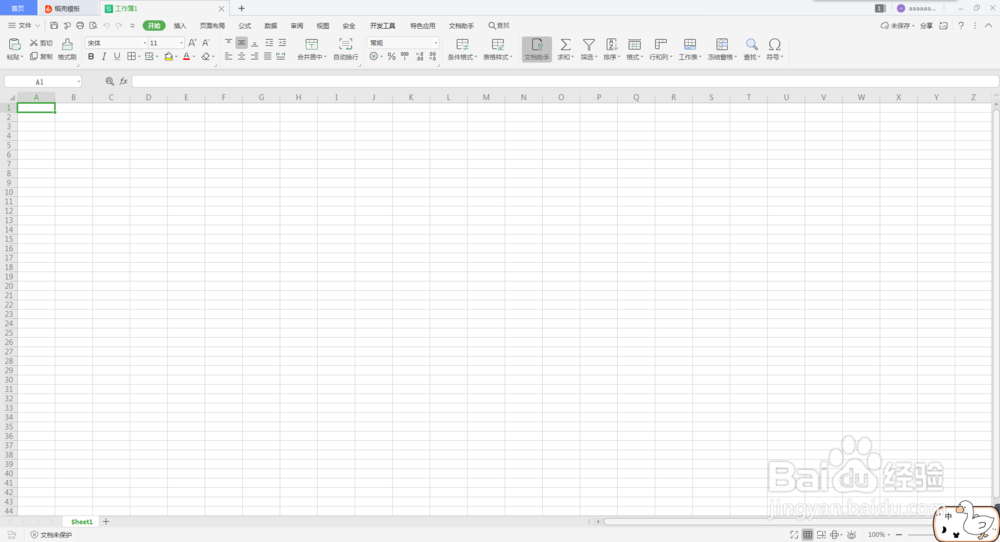Switch to the Formulas (公式) tab

245,26
